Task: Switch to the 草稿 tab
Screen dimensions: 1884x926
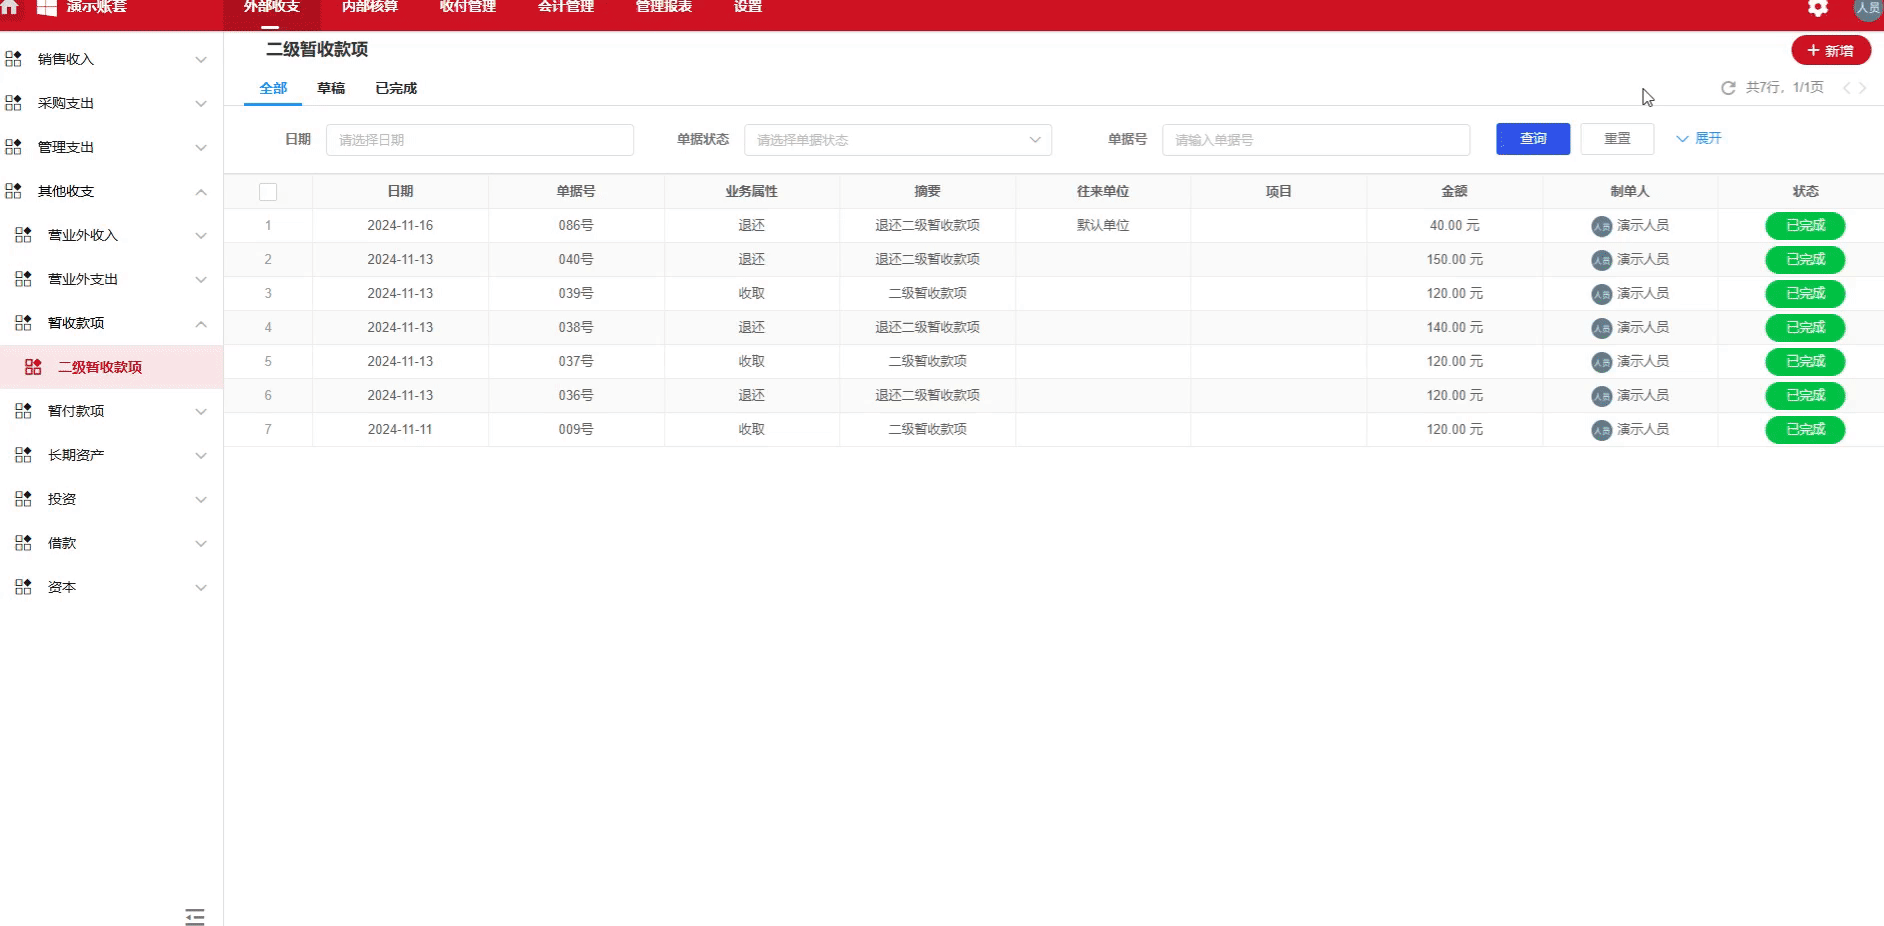Action: coord(331,88)
